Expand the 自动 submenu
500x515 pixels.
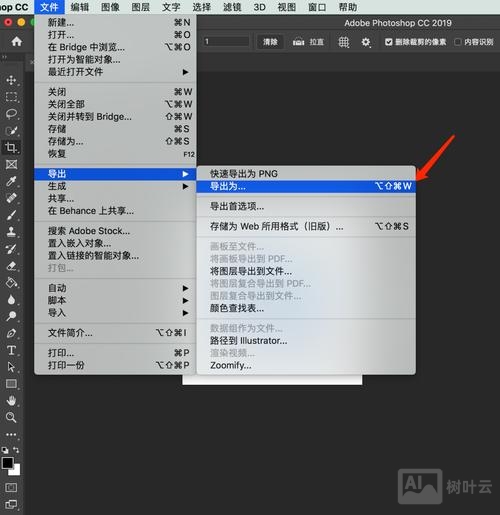coord(115,288)
